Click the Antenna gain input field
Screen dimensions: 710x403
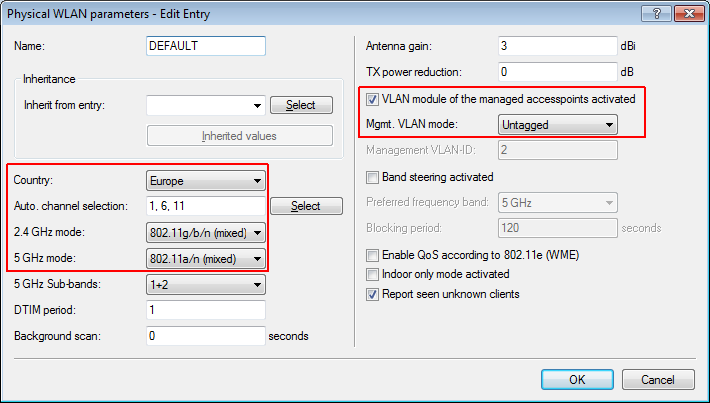tap(557, 46)
